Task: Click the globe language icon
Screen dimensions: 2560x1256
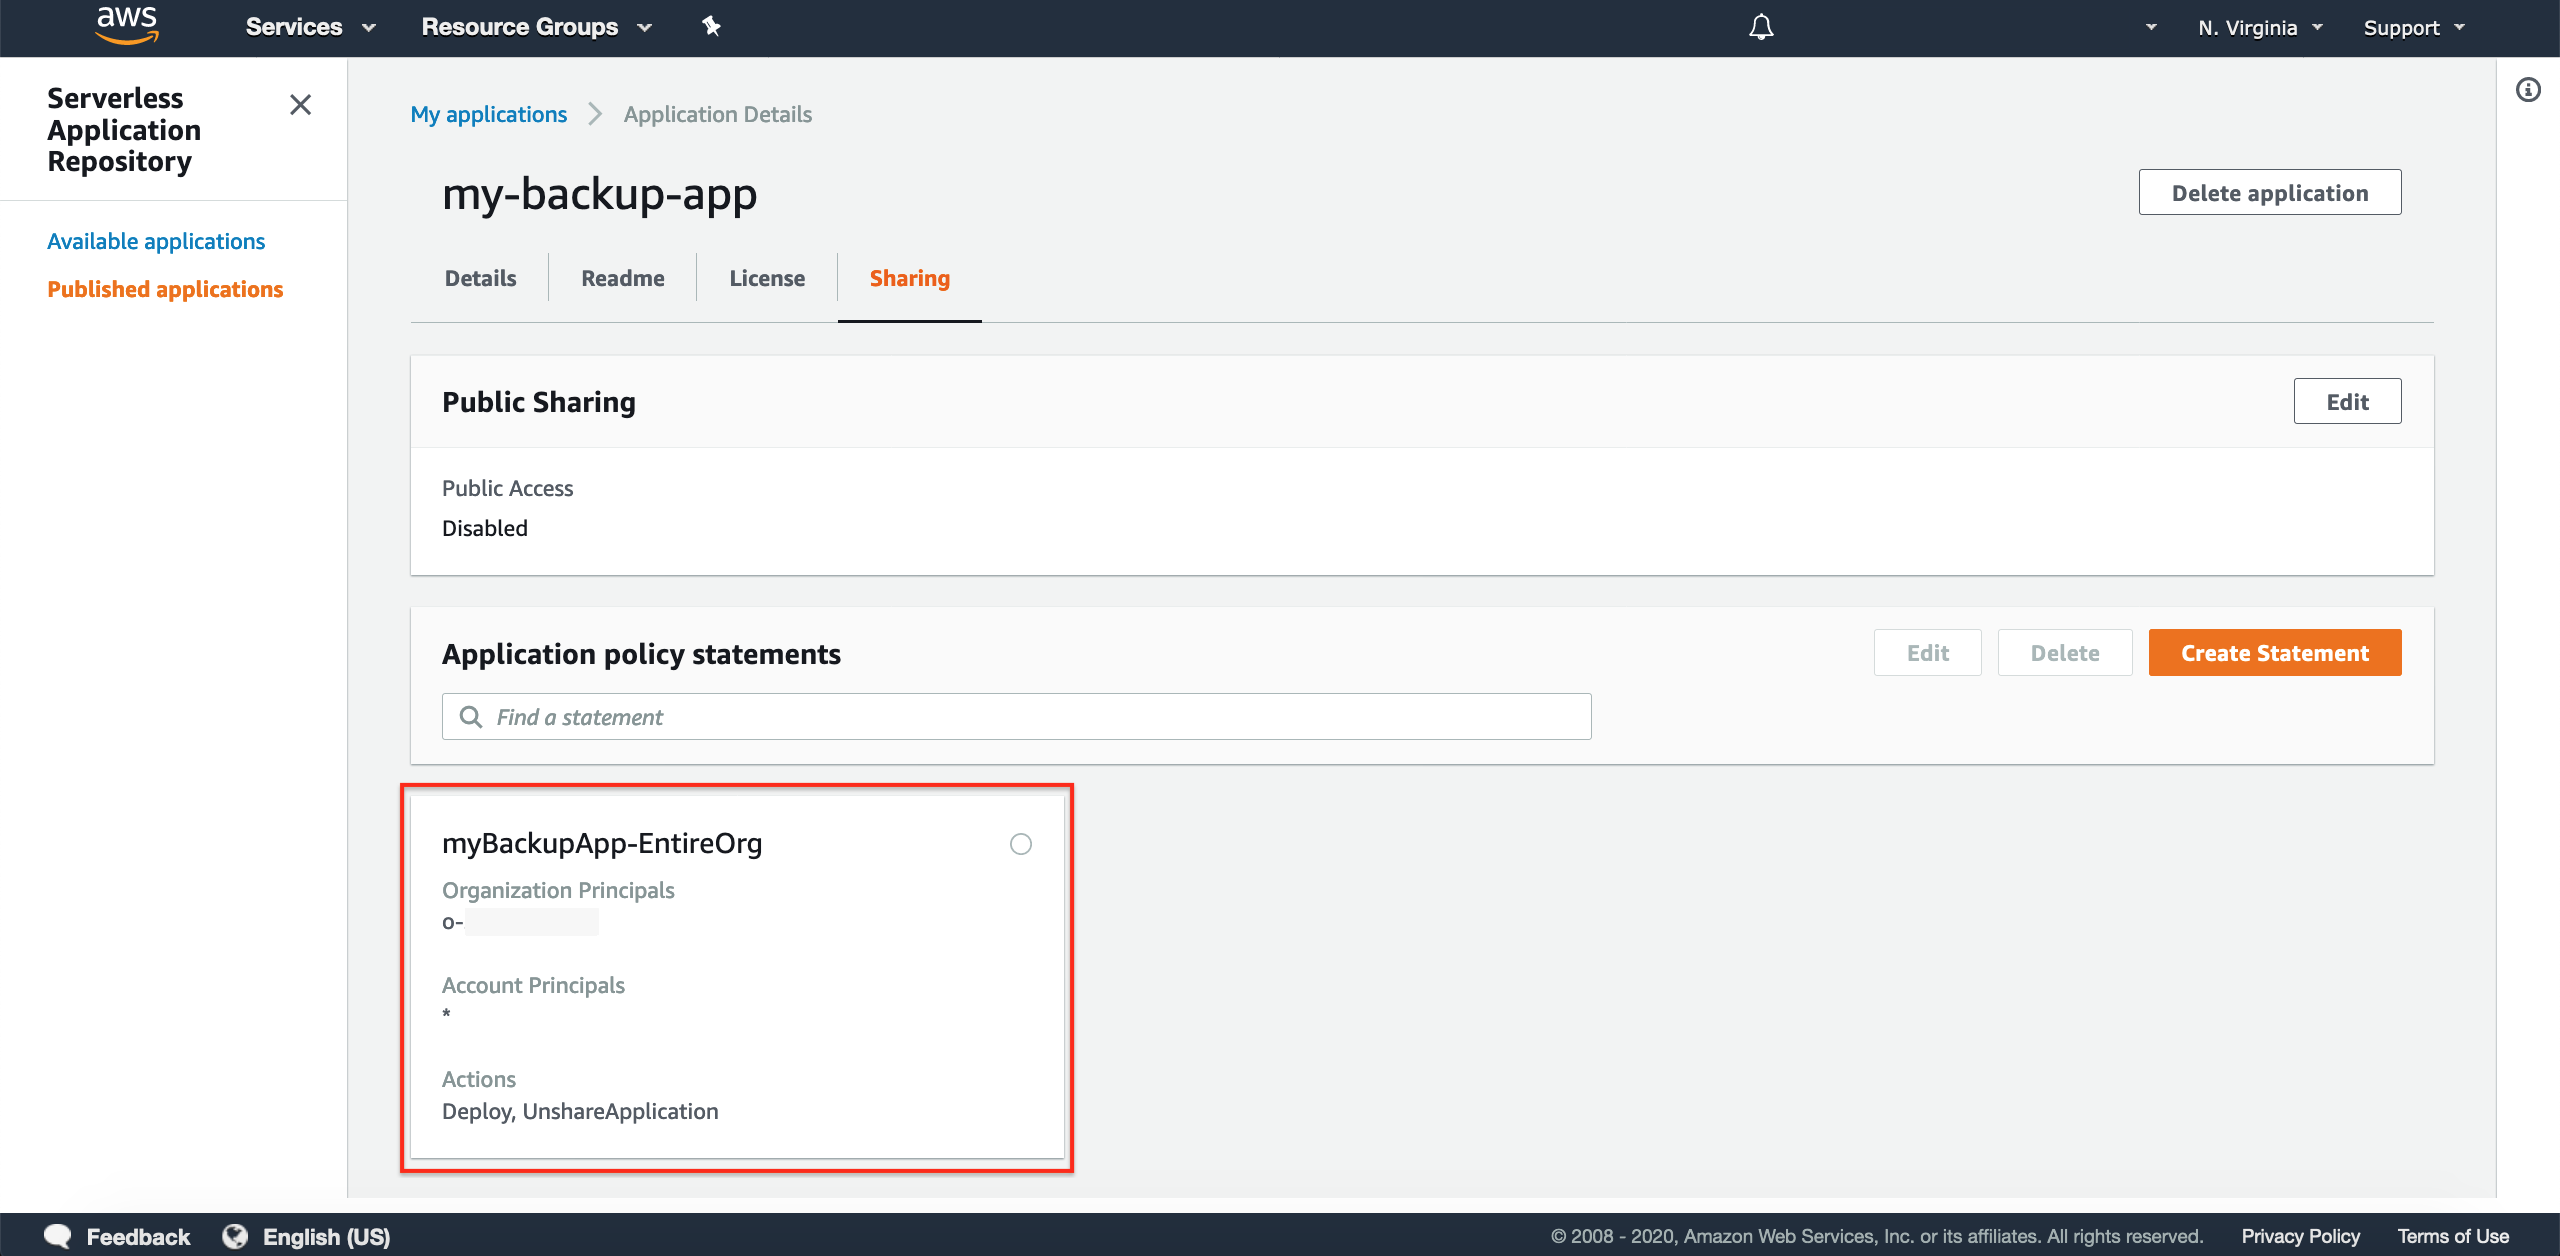Action: [x=235, y=1236]
